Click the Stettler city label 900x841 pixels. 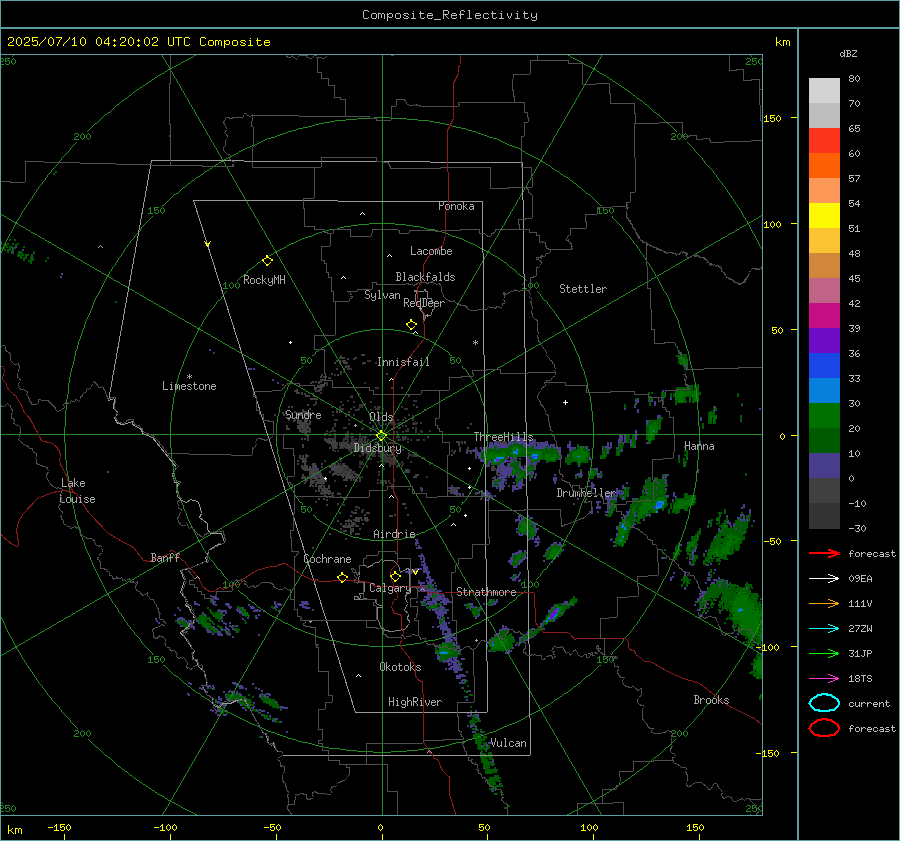pyautogui.click(x=583, y=289)
